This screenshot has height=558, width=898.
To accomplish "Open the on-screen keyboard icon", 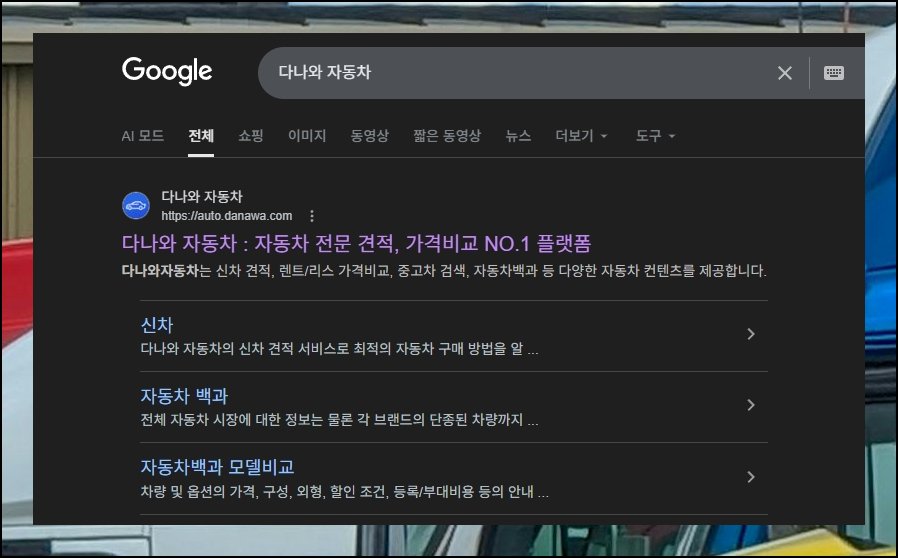I will point(833,73).
